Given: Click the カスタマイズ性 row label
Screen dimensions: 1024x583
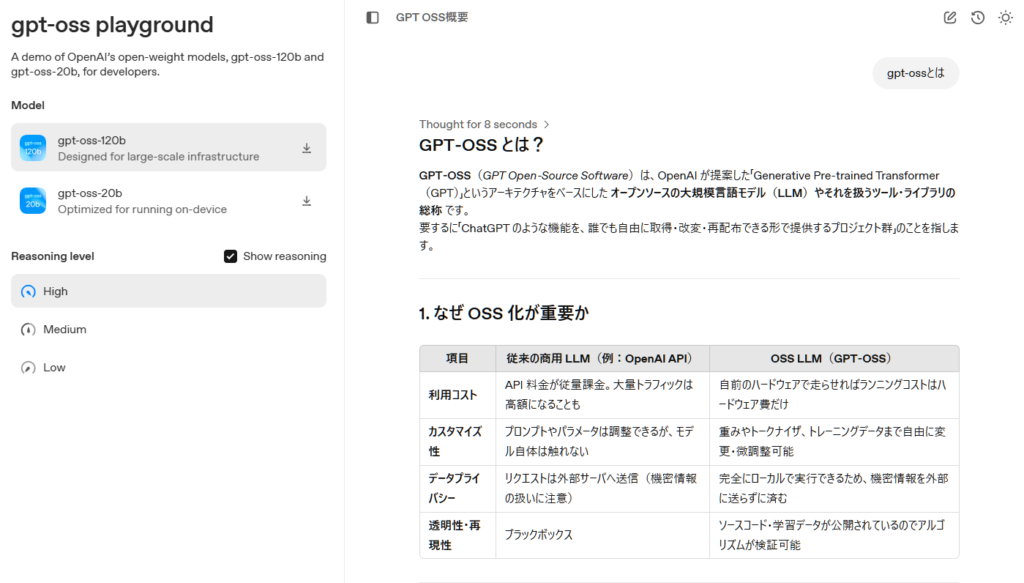Looking at the screenshot, I should coord(455,441).
